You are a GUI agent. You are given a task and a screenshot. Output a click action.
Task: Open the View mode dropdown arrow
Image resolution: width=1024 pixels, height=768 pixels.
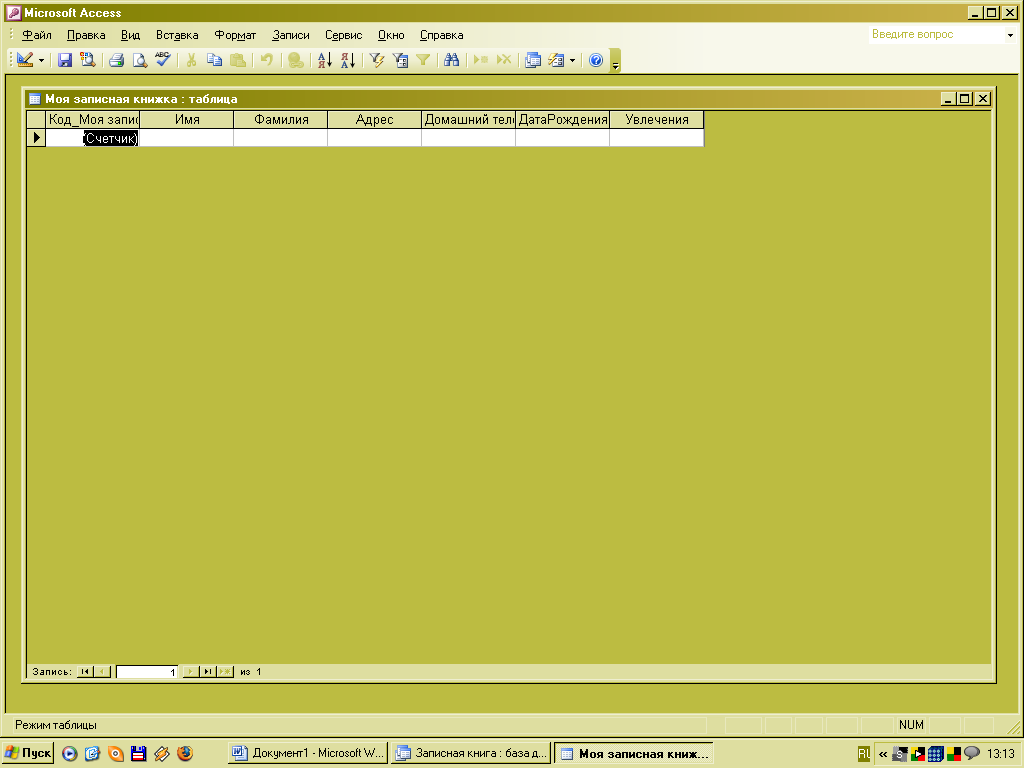41,61
